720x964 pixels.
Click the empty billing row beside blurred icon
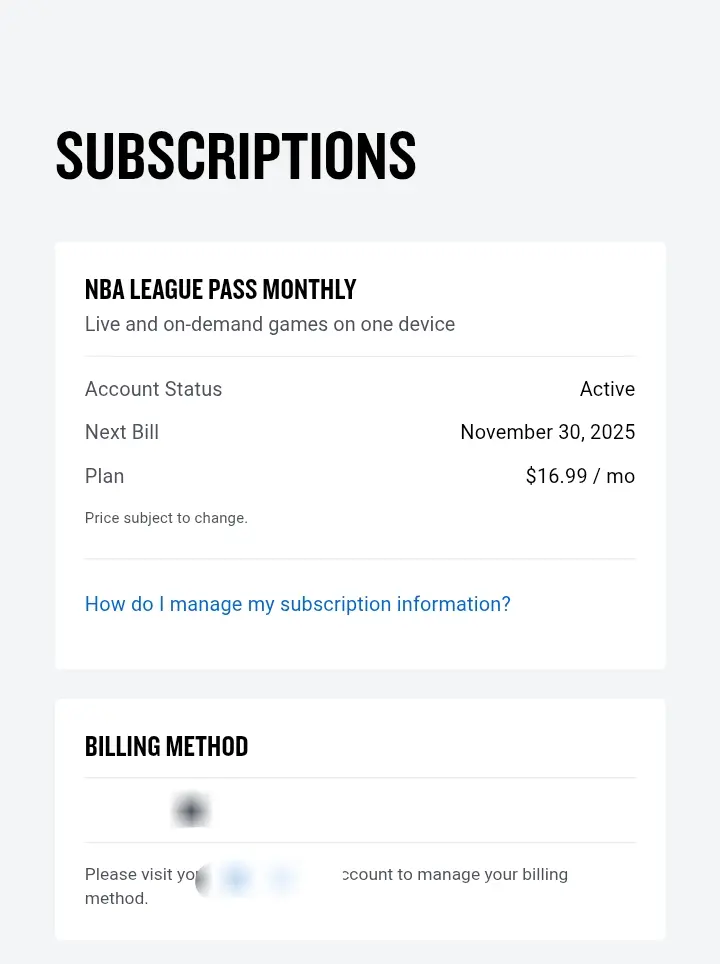pos(424,810)
